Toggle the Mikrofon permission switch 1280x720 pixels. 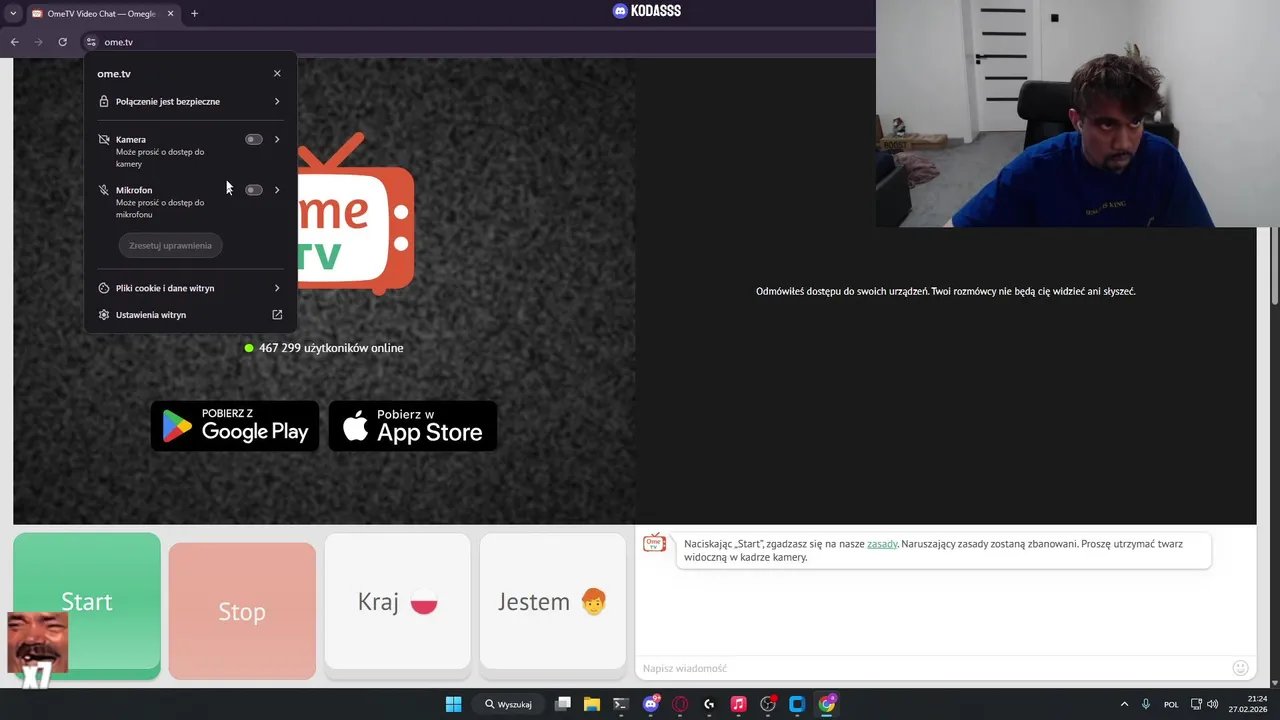(254, 190)
